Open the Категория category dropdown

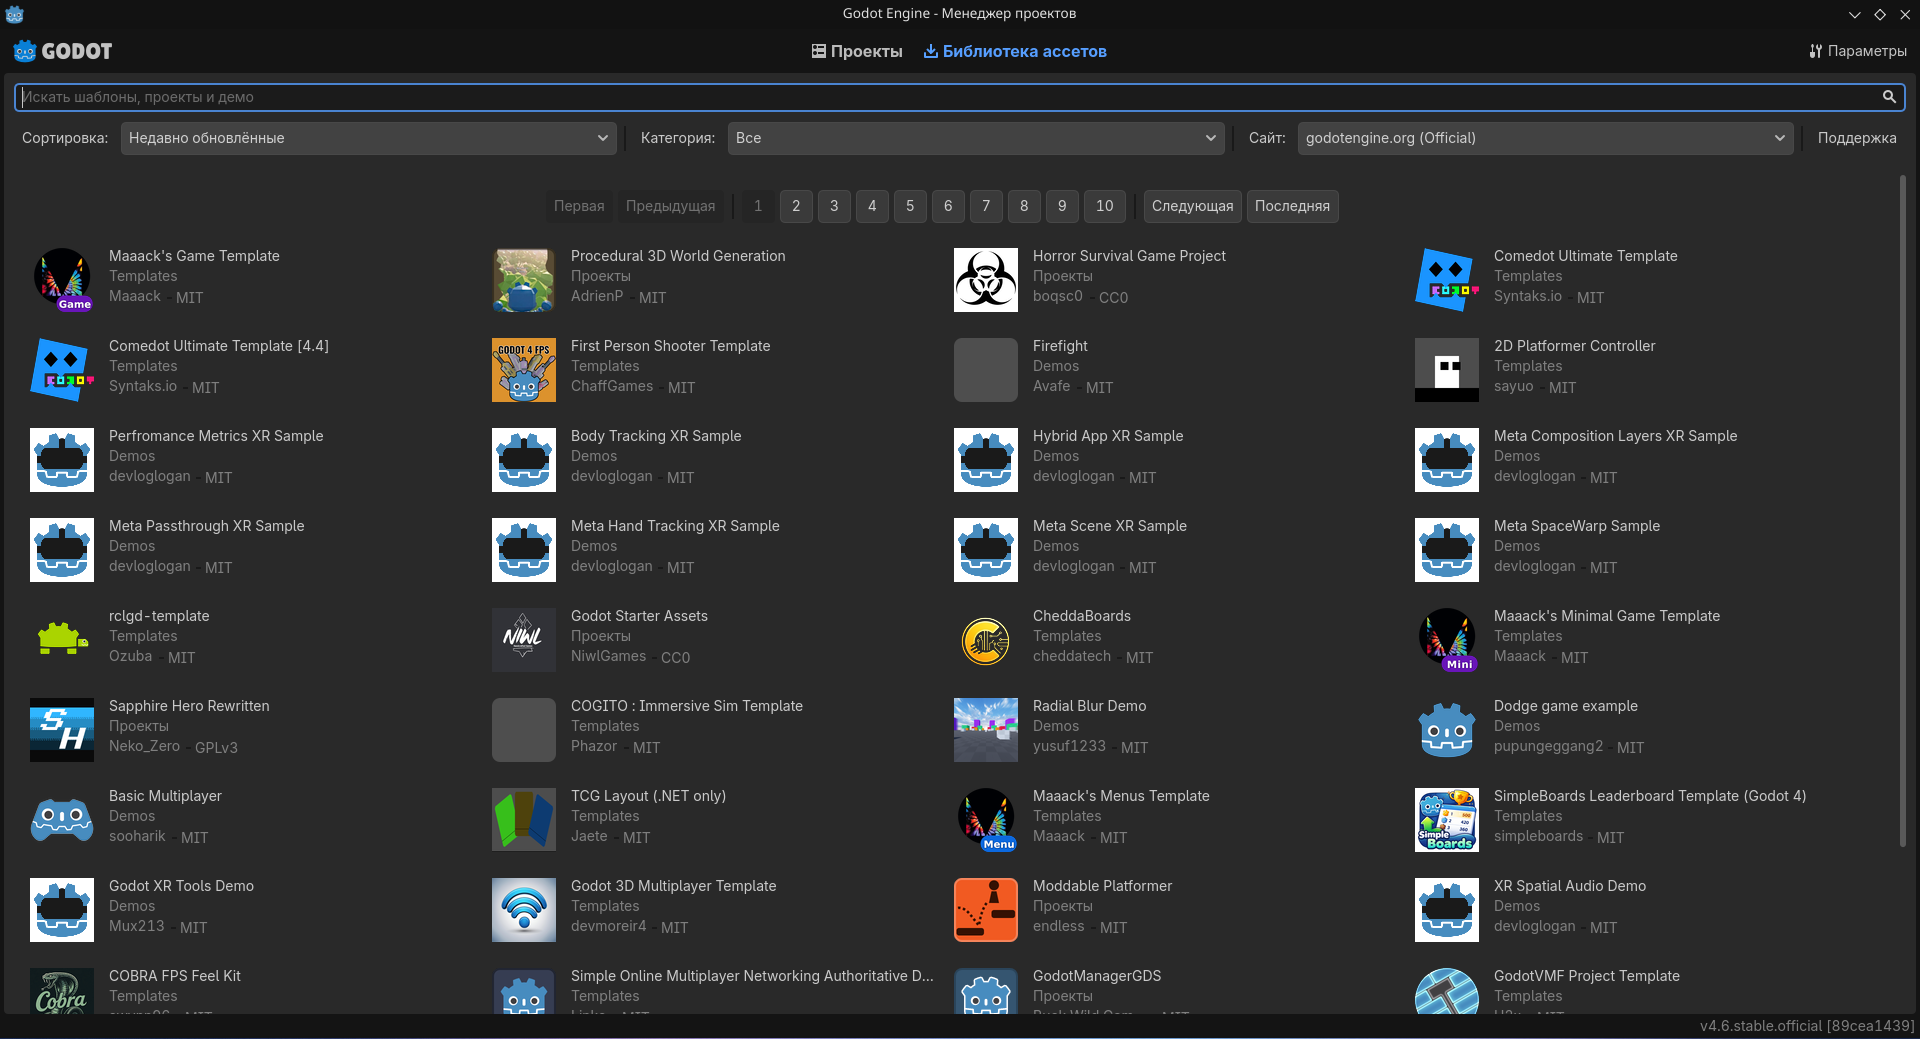point(975,138)
